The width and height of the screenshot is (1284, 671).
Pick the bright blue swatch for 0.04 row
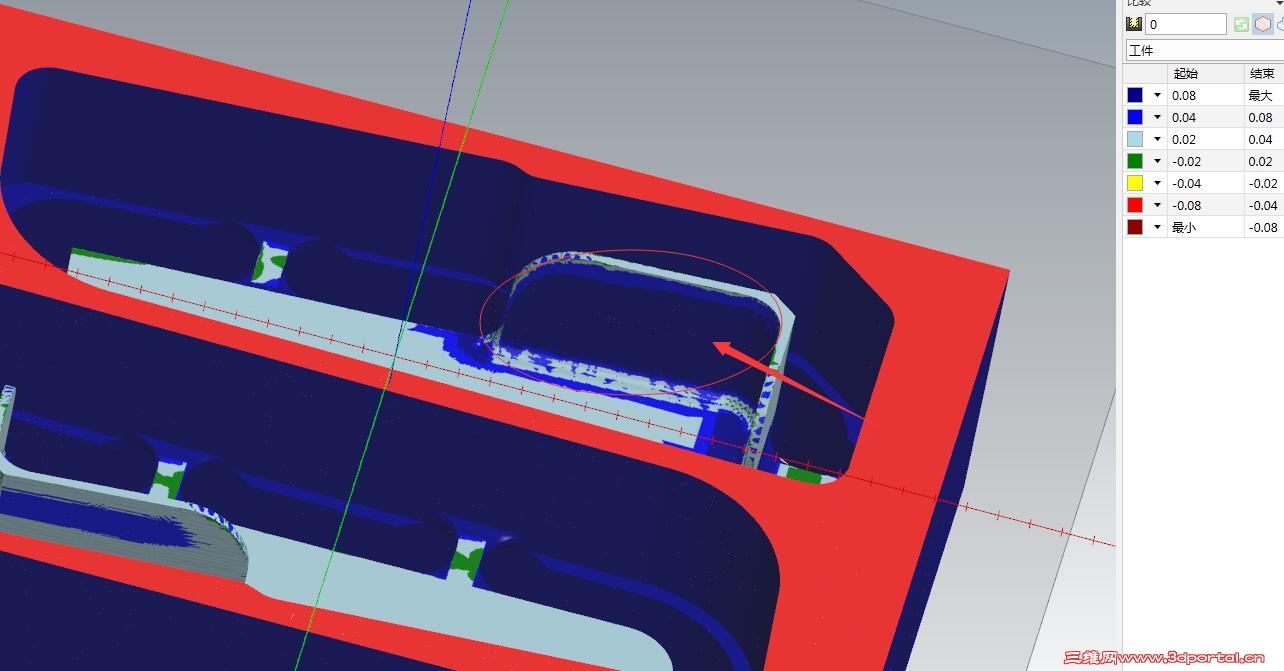pos(1135,117)
